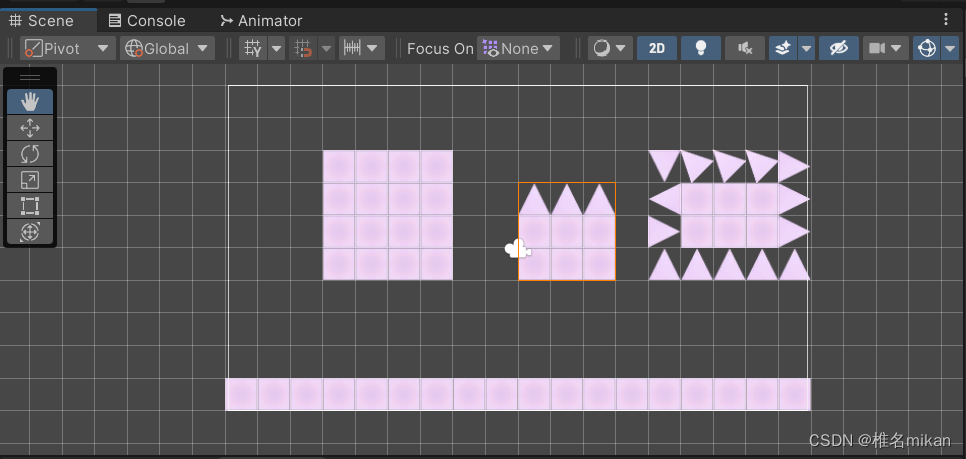Toggle the Gizmos globe button
966x459 pixels.
tap(927, 48)
